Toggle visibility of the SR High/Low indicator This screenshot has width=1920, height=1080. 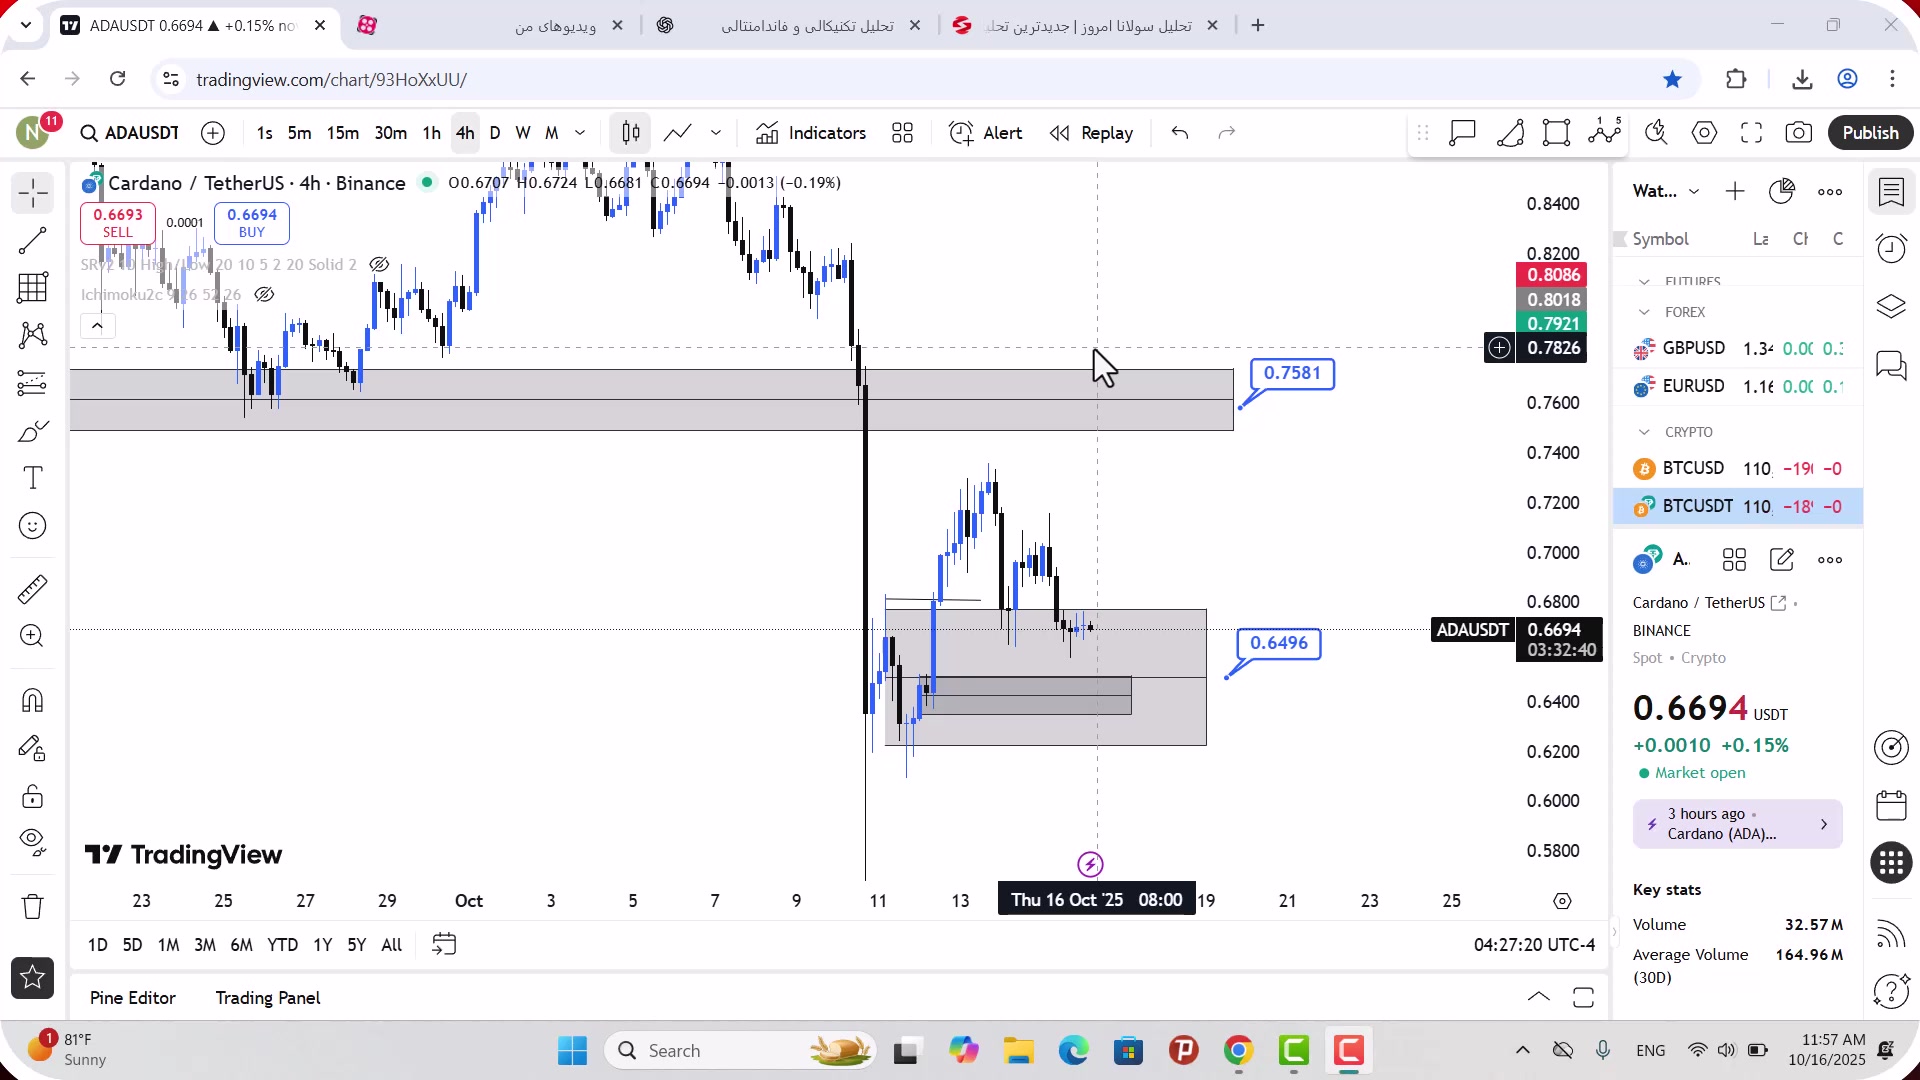[379, 265]
